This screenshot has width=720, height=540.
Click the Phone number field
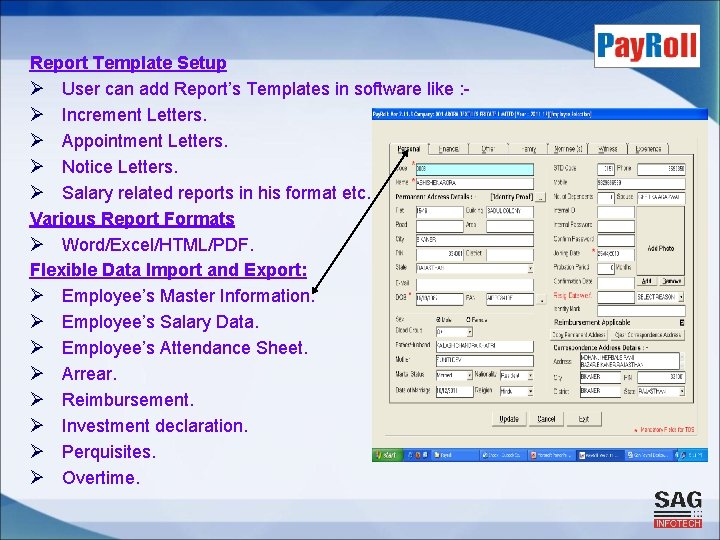tap(661, 169)
